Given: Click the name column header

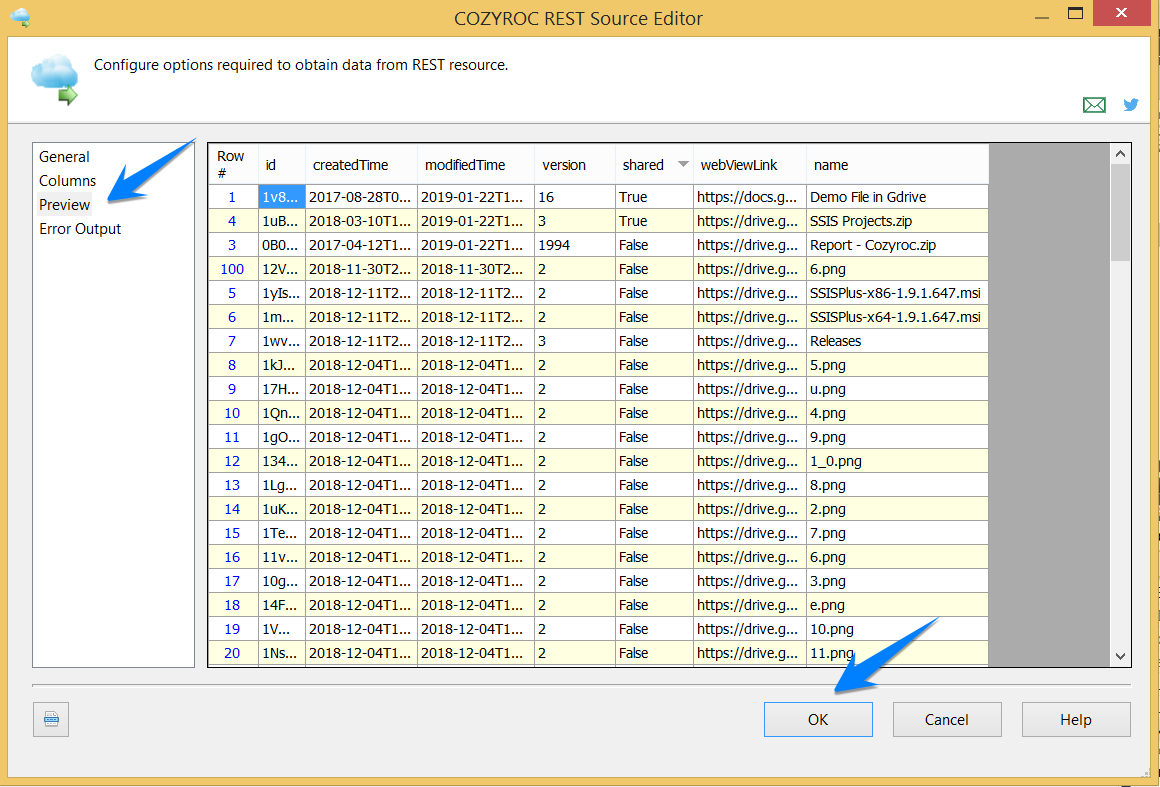Looking at the screenshot, I should (x=897, y=165).
